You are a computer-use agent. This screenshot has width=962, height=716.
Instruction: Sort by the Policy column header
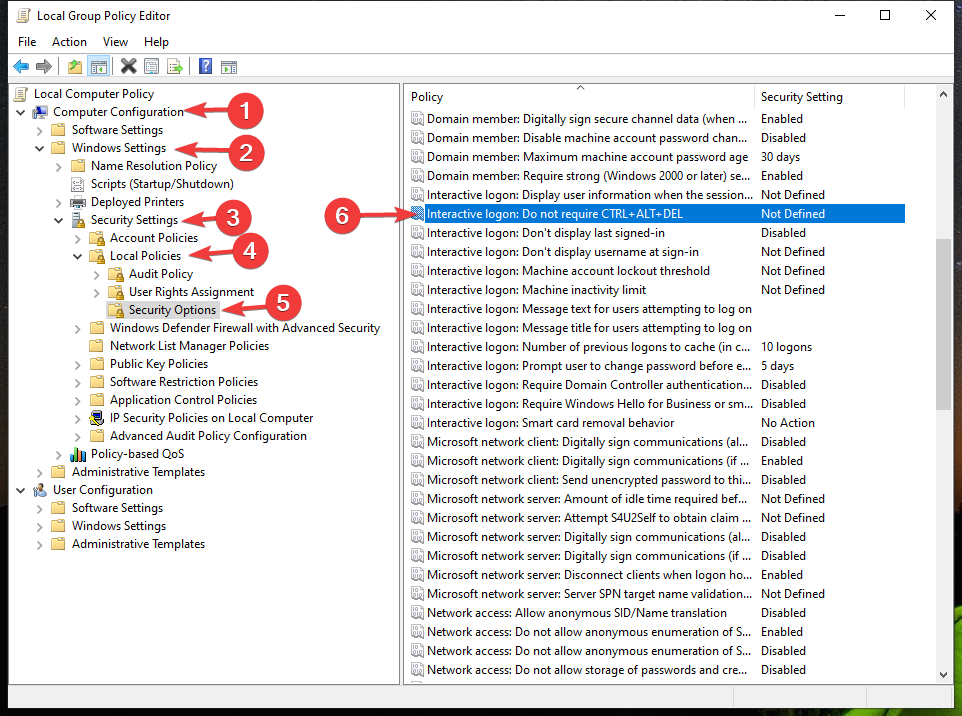(580, 97)
